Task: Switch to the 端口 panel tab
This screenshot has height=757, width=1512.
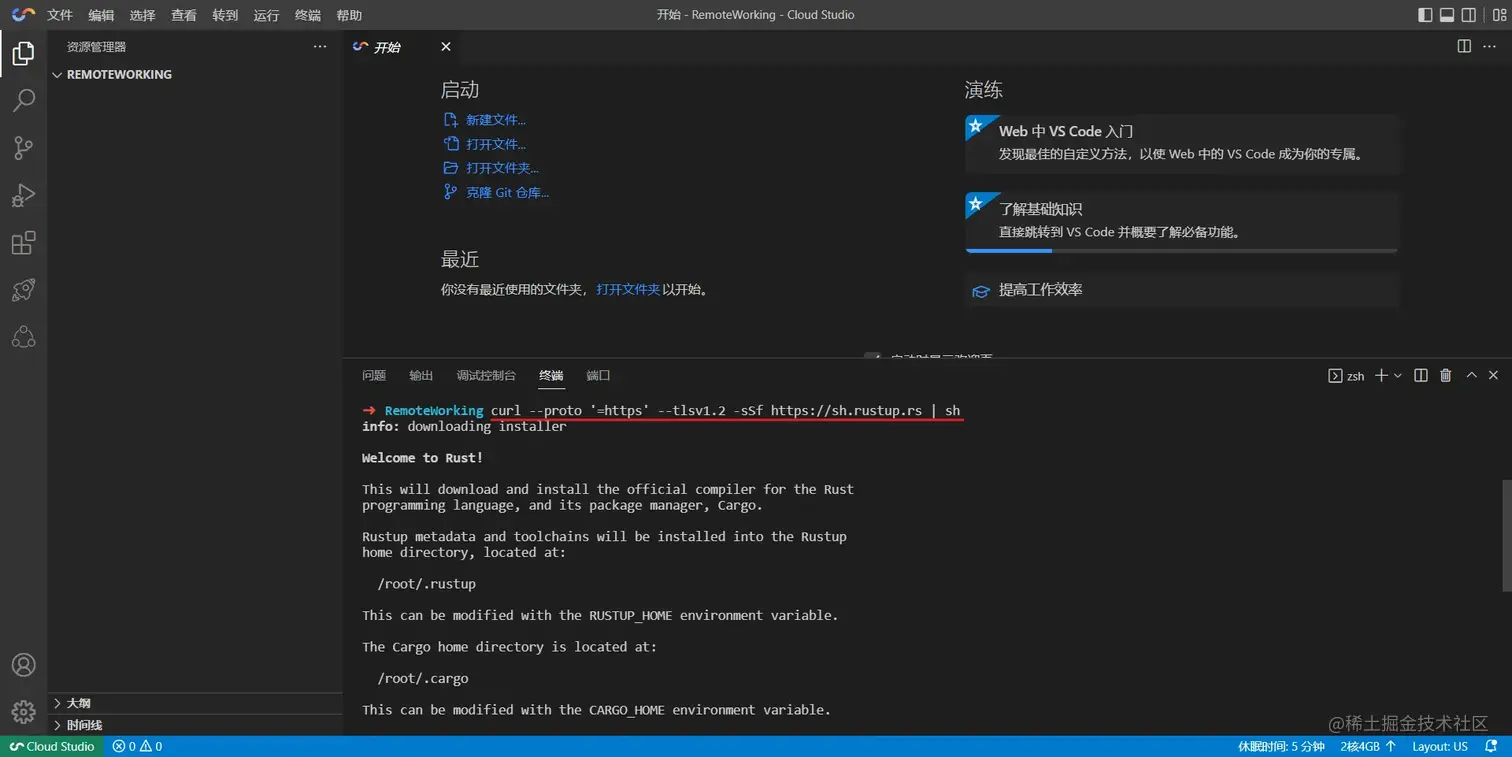Action: tap(598, 376)
